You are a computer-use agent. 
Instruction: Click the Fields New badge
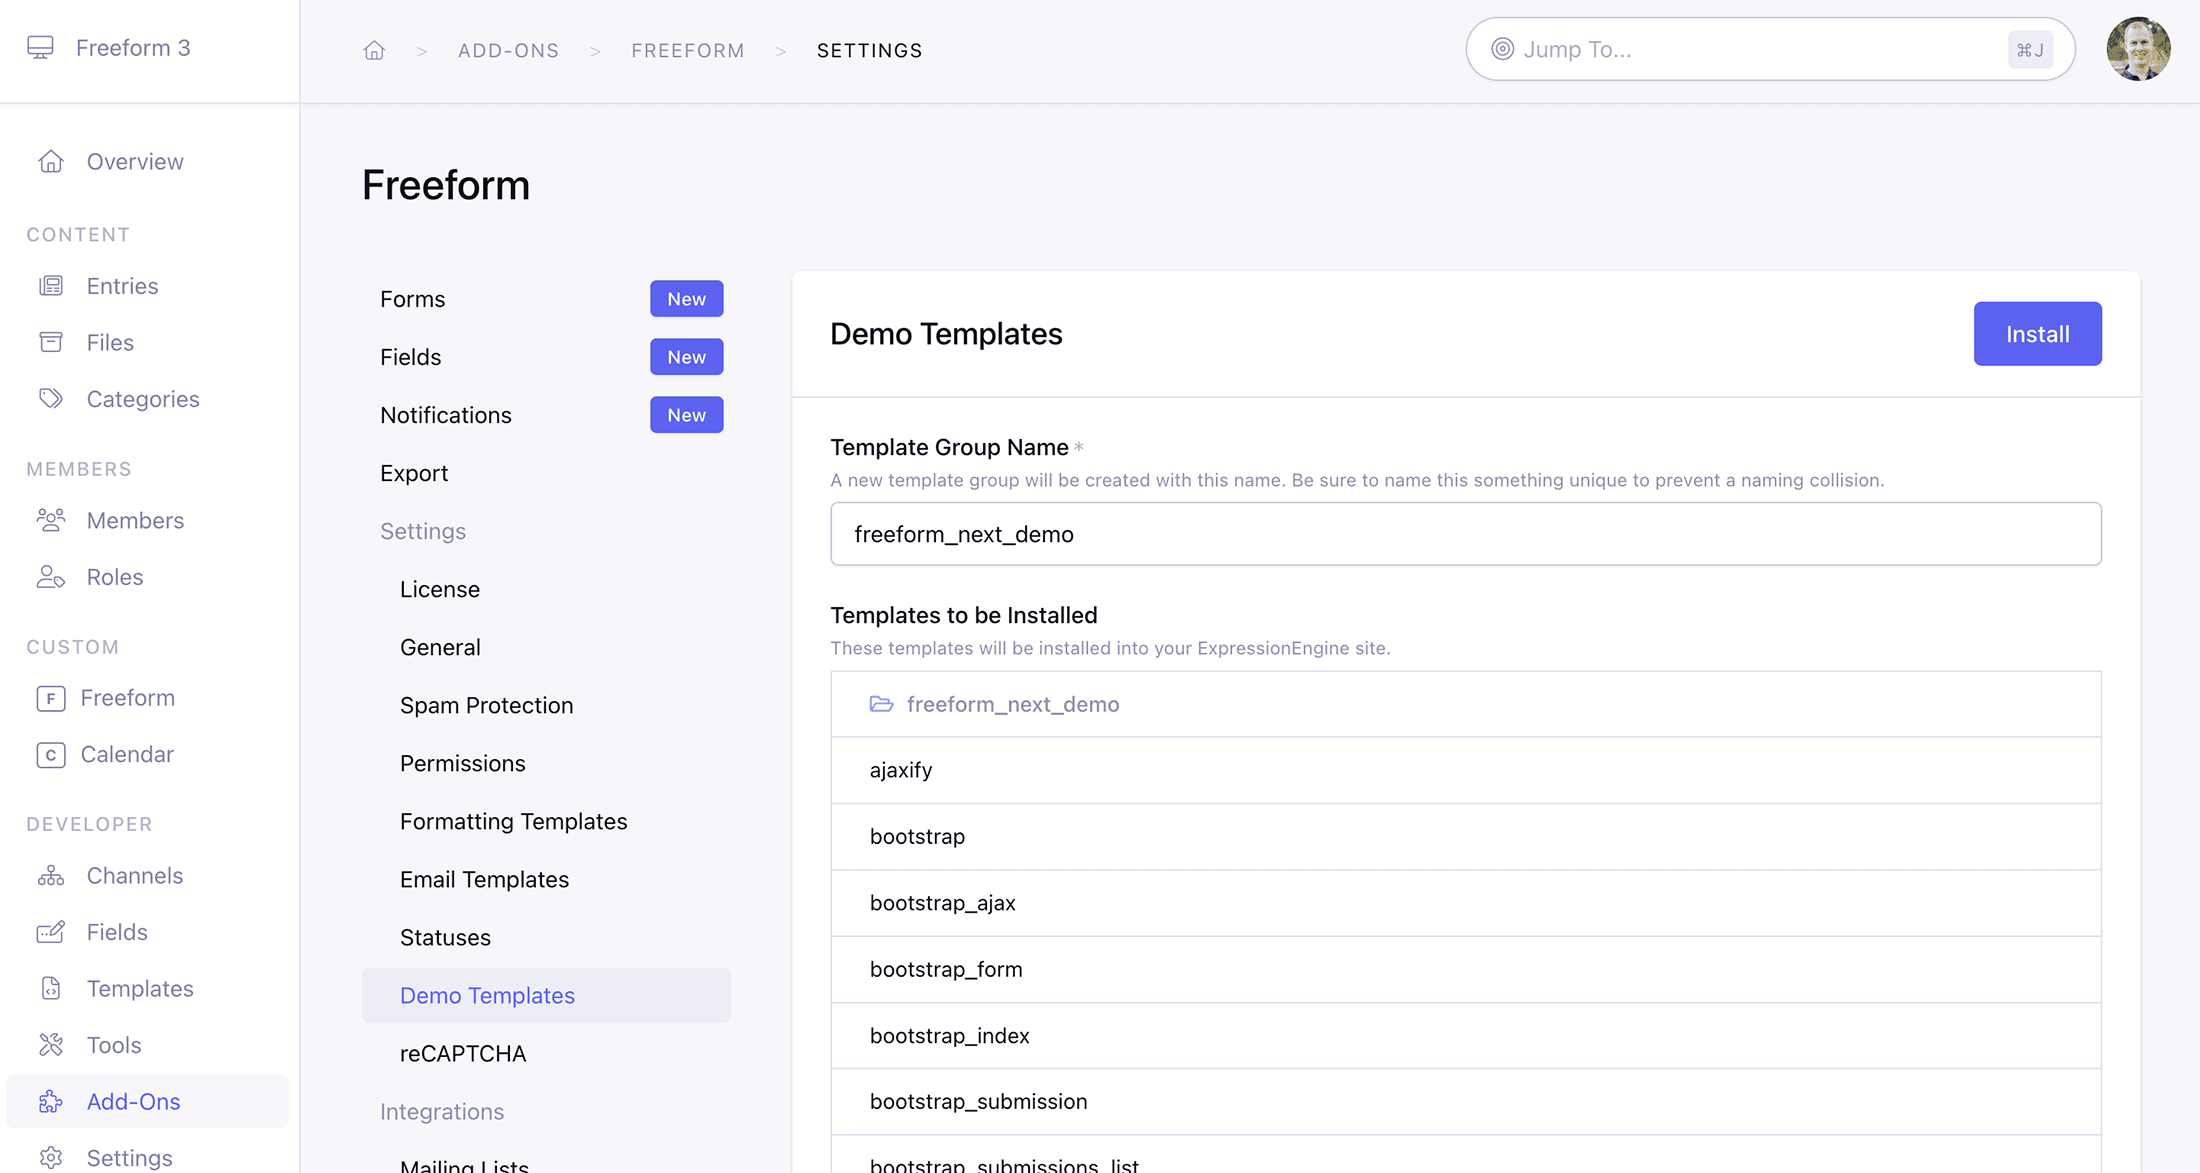[x=685, y=357]
